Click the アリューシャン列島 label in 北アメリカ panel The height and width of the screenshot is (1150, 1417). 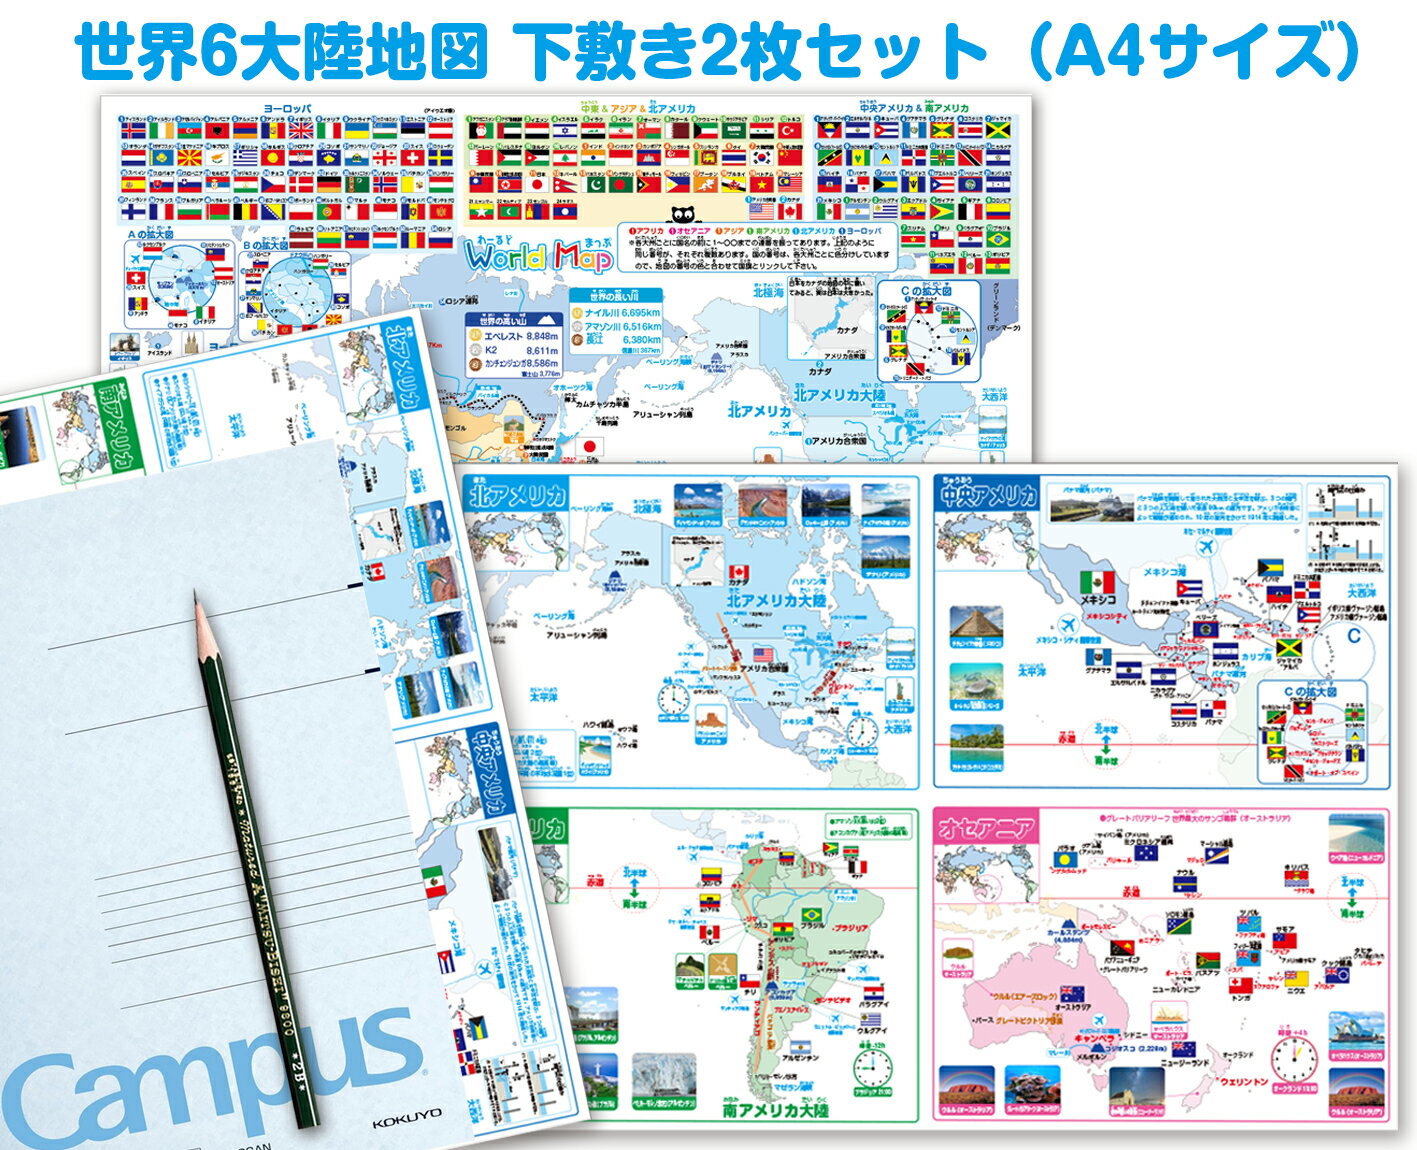(x=576, y=634)
